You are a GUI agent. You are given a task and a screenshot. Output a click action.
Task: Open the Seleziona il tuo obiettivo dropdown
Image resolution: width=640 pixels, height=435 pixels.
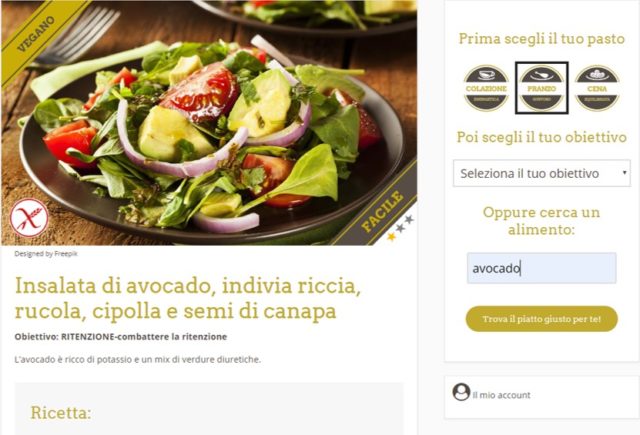[x=542, y=173]
